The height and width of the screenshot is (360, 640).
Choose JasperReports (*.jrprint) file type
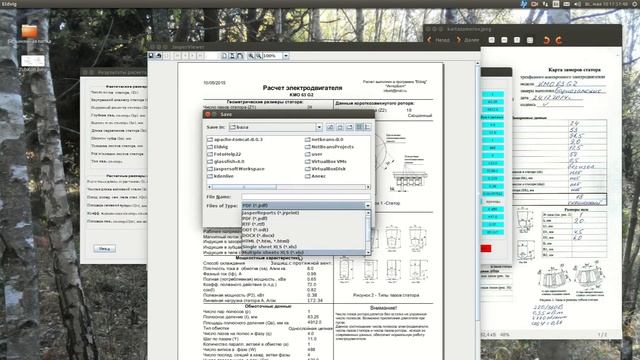pyautogui.click(x=303, y=213)
